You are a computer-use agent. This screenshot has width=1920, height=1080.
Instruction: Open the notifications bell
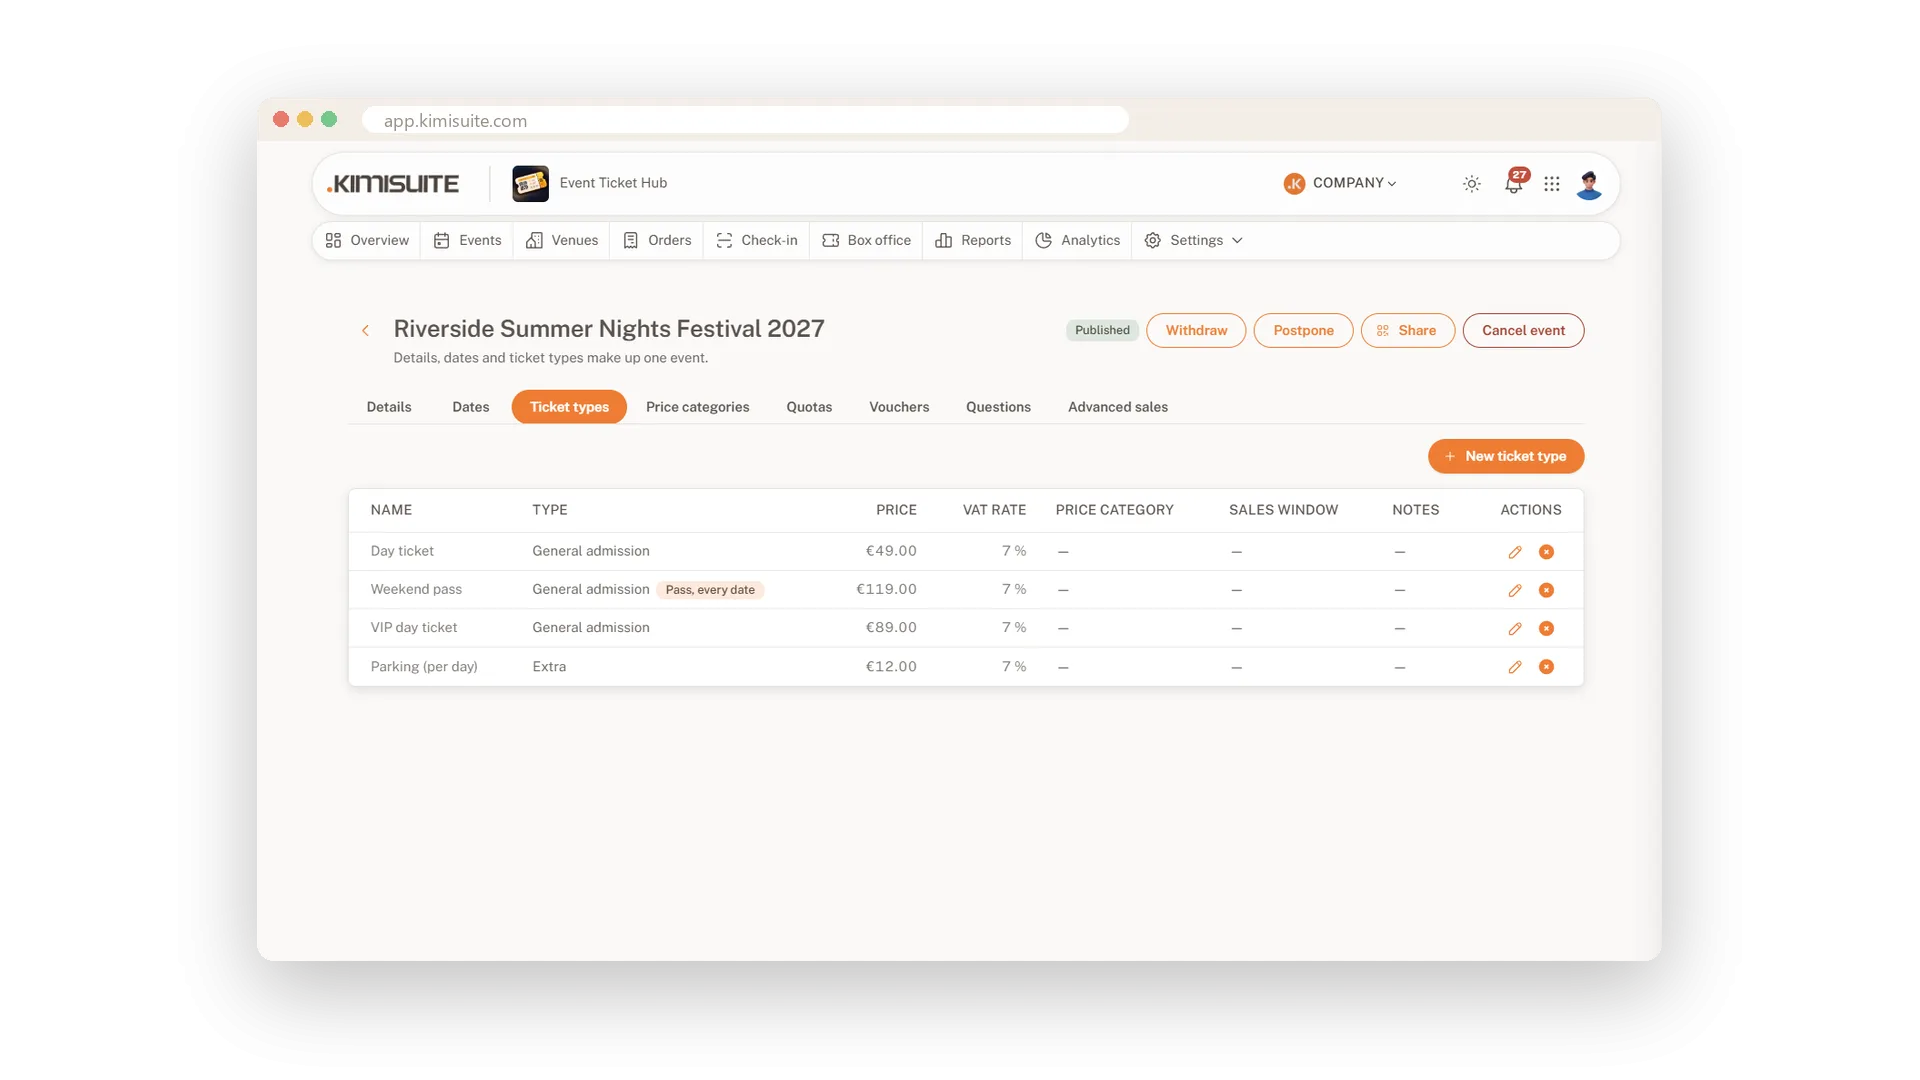coord(1514,183)
